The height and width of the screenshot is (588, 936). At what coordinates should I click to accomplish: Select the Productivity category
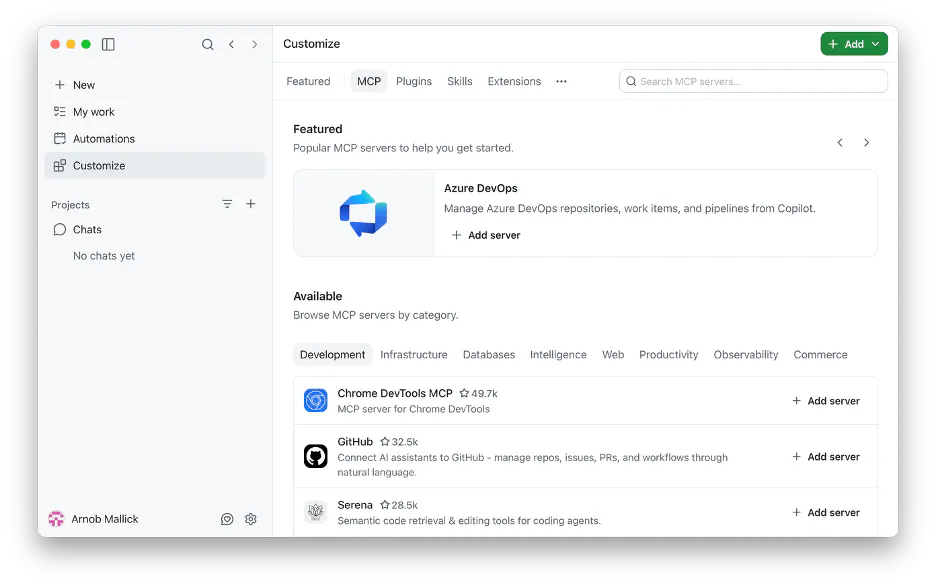[x=669, y=355]
